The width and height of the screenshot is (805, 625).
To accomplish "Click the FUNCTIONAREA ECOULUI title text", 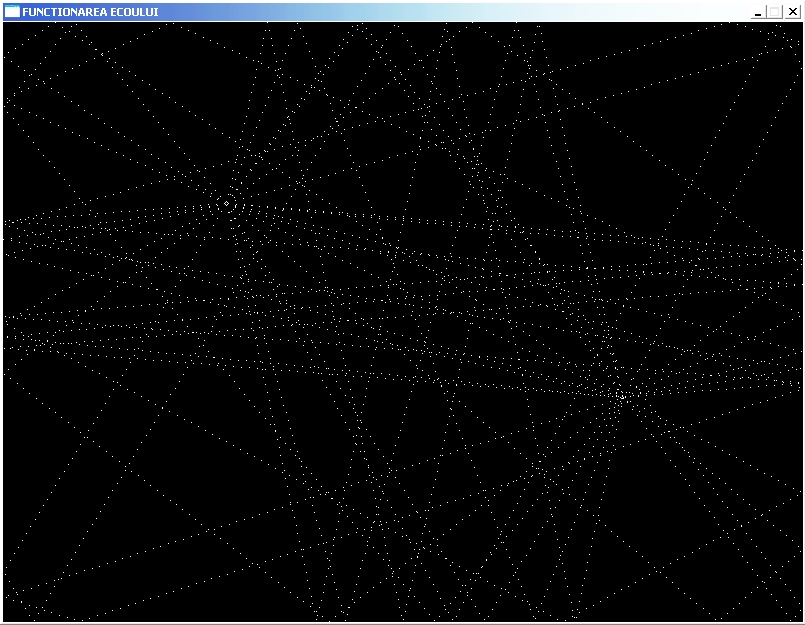I will coord(90,12).
